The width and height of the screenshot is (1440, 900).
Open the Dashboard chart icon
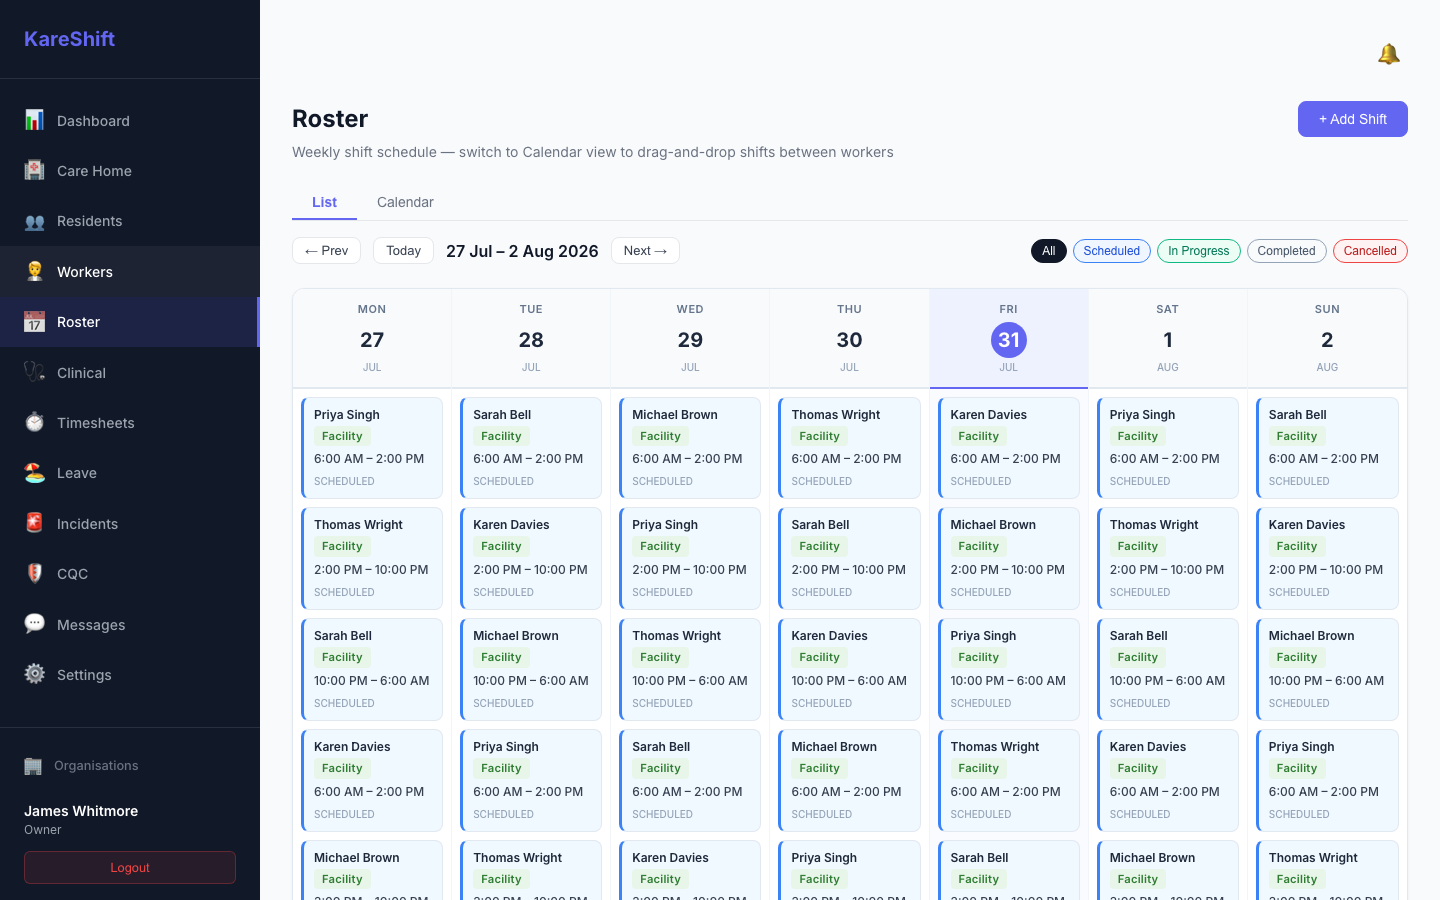click(34, 120)
